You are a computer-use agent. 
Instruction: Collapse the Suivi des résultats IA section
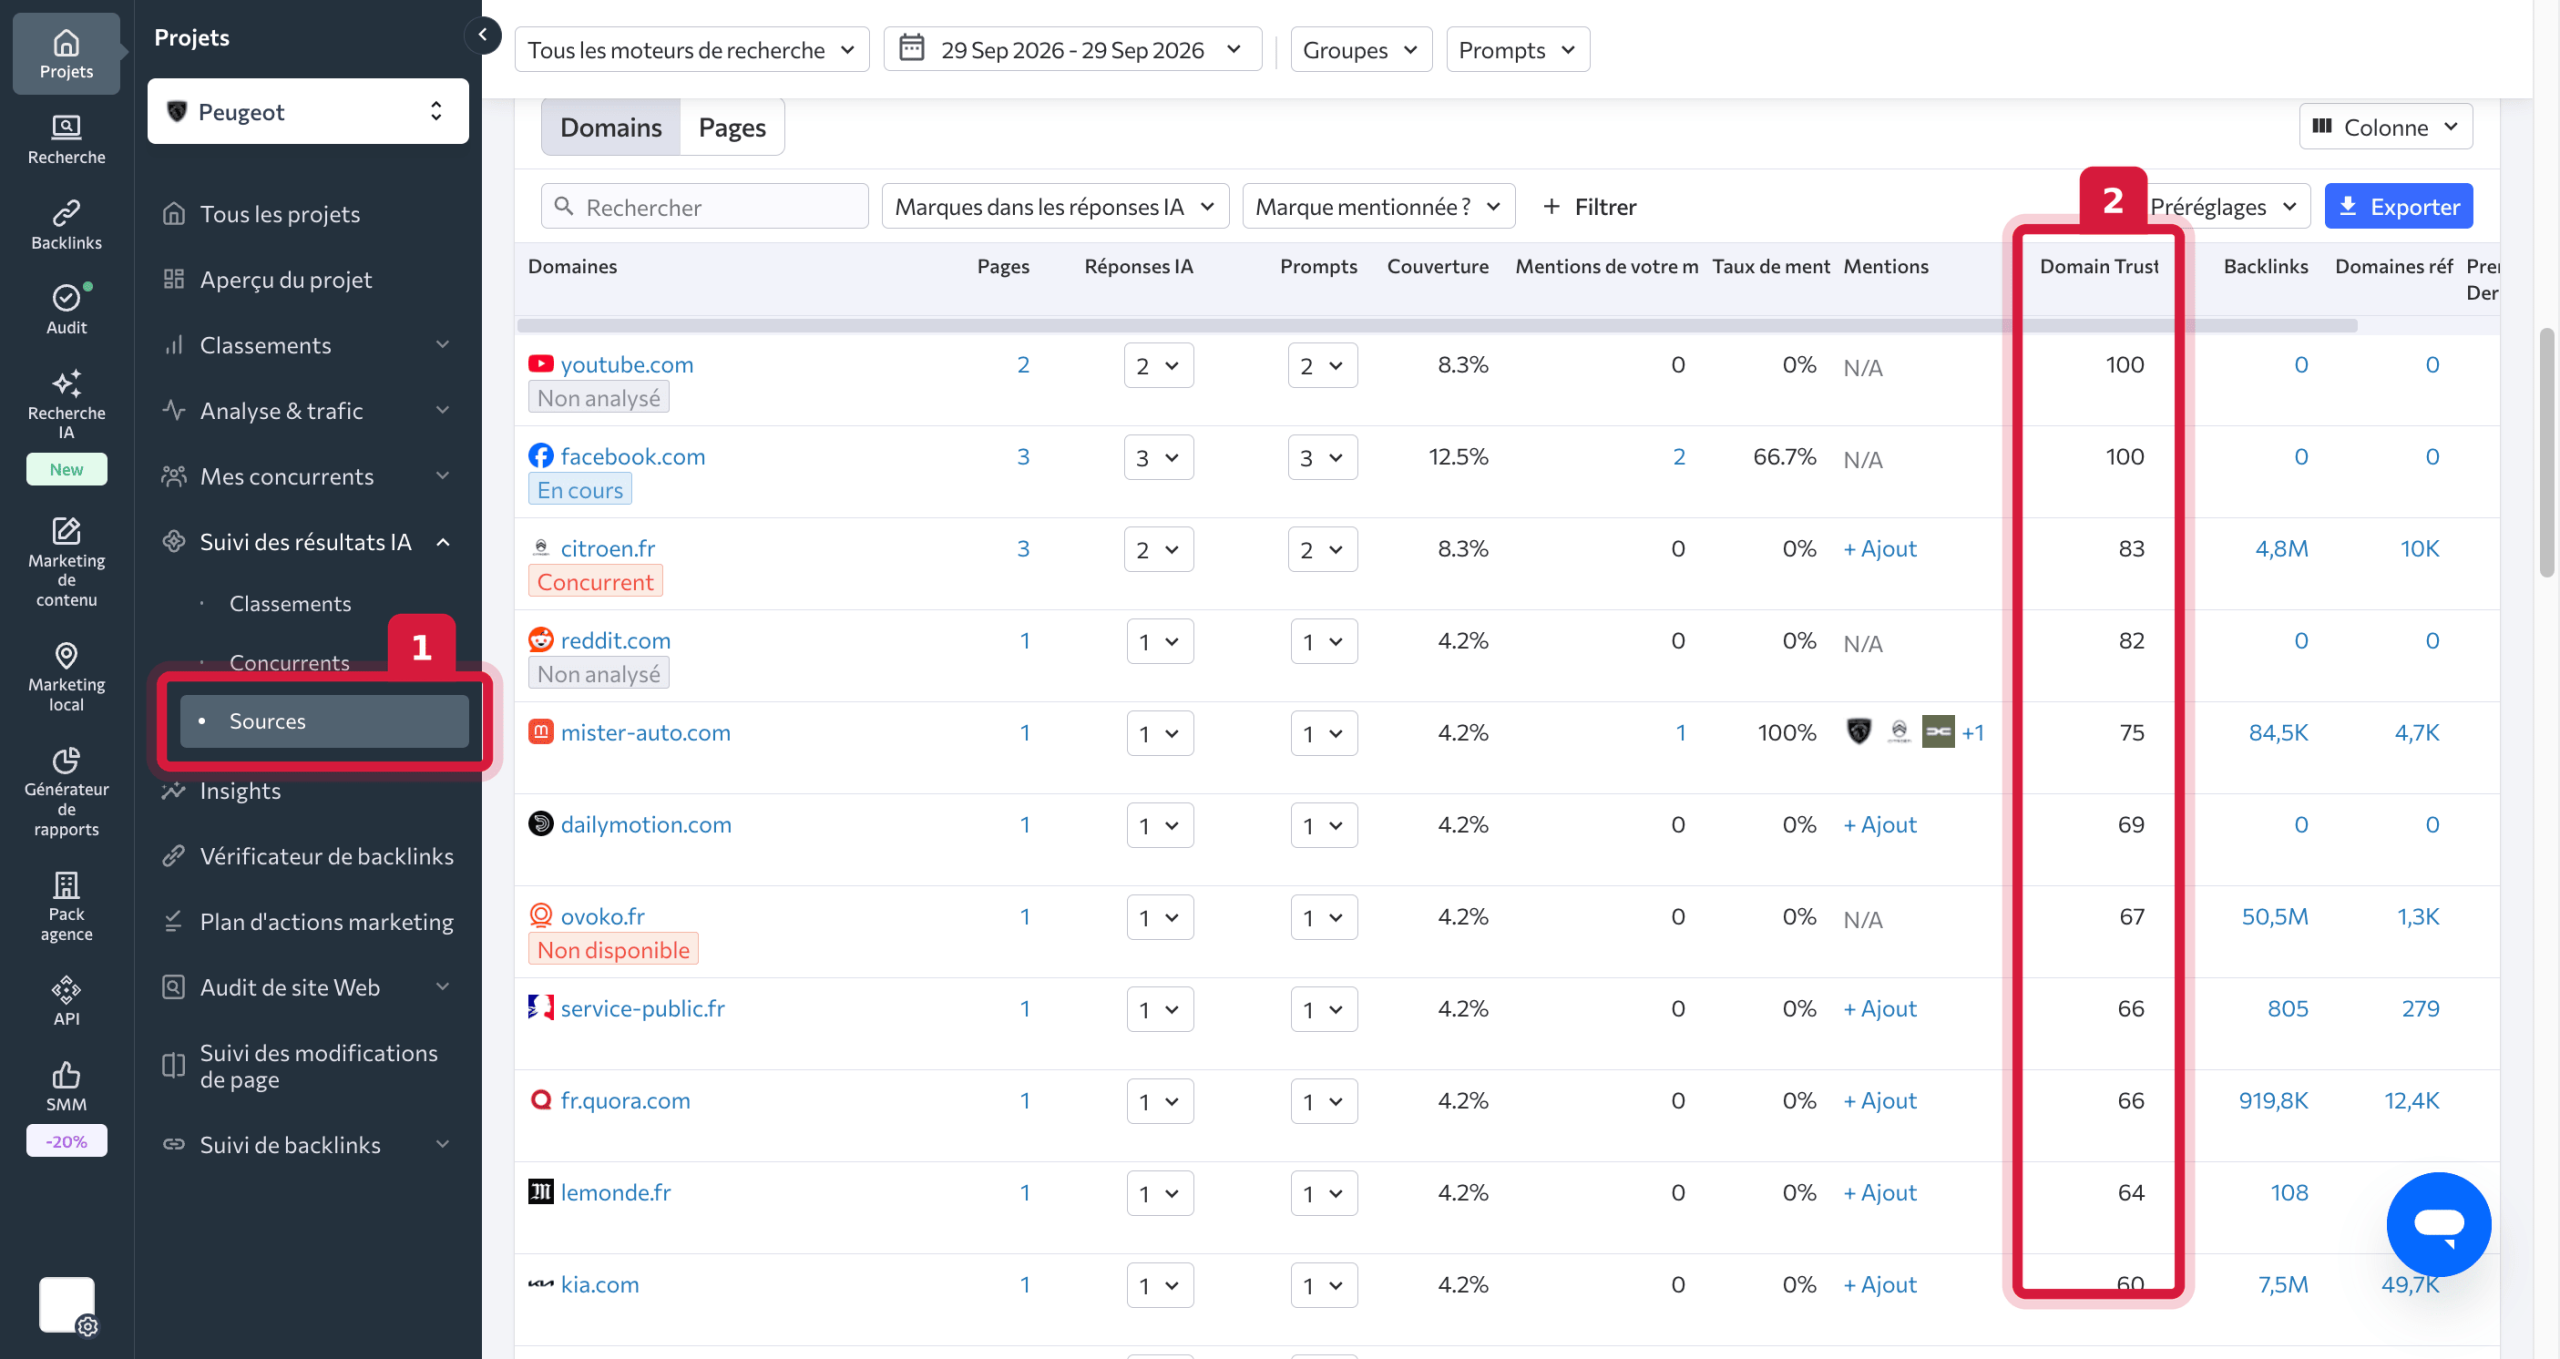(308, 542)
